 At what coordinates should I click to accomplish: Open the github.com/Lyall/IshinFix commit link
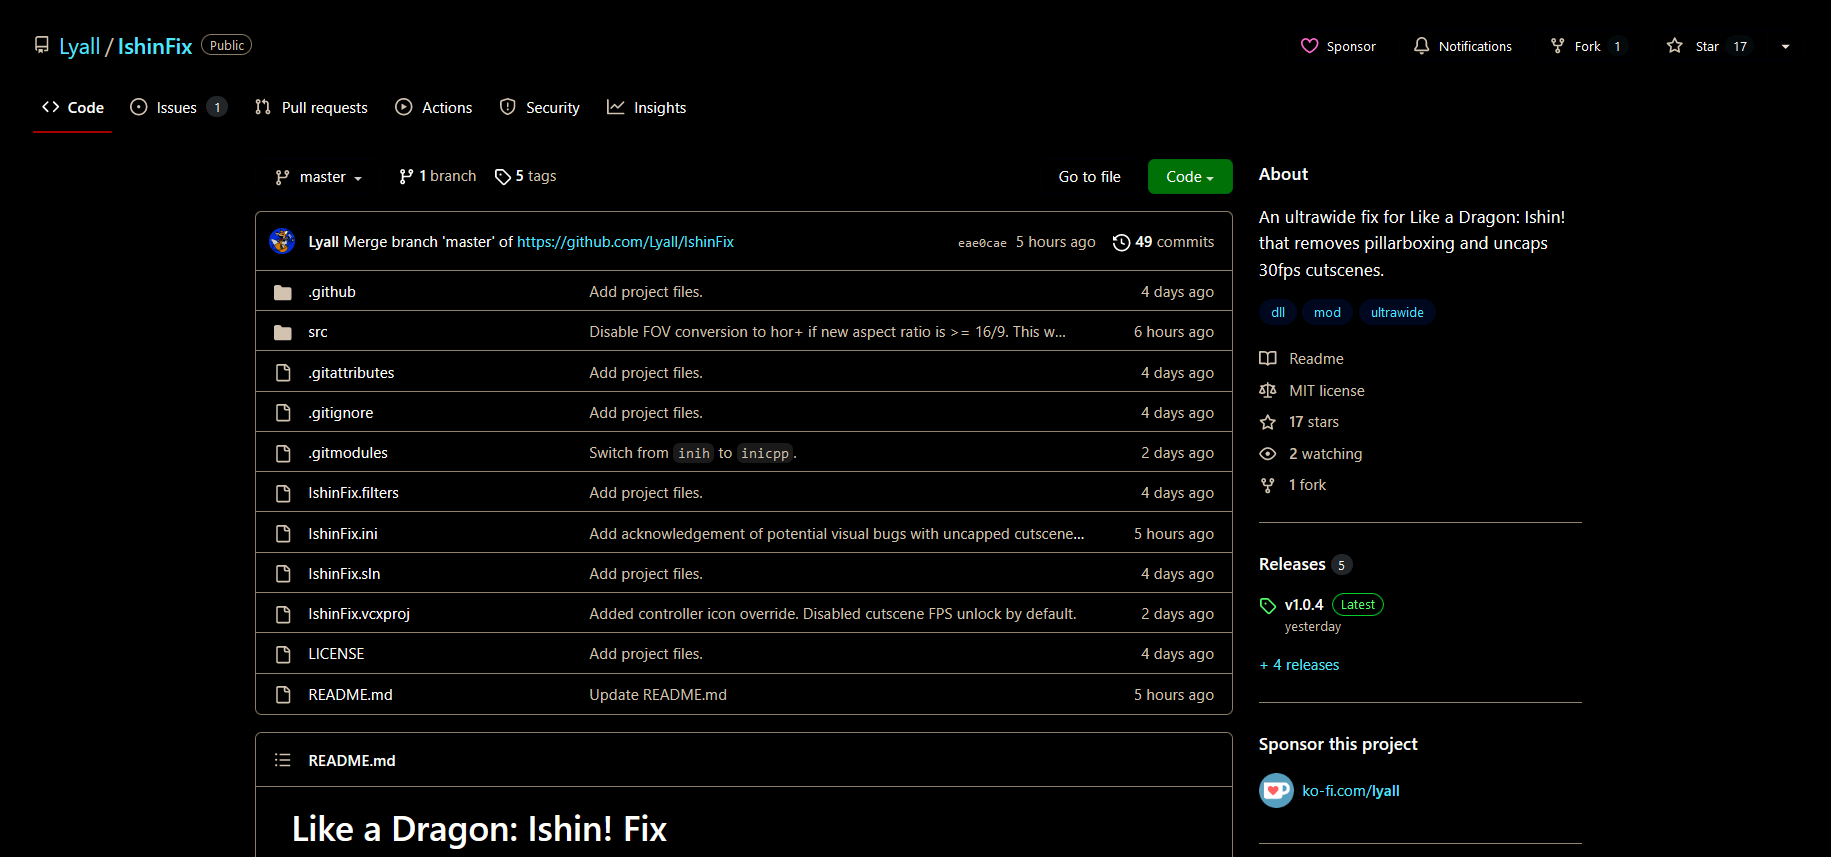(625, 242)
